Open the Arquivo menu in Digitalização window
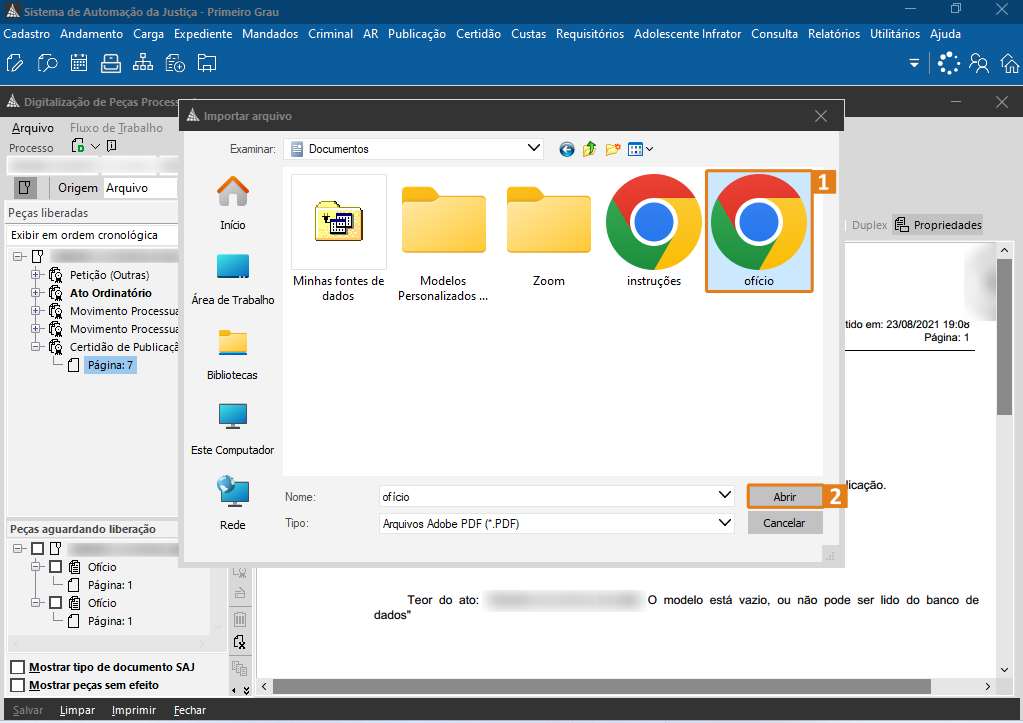The height and width of the screenshot is (723, 1023). coord(33,128)
